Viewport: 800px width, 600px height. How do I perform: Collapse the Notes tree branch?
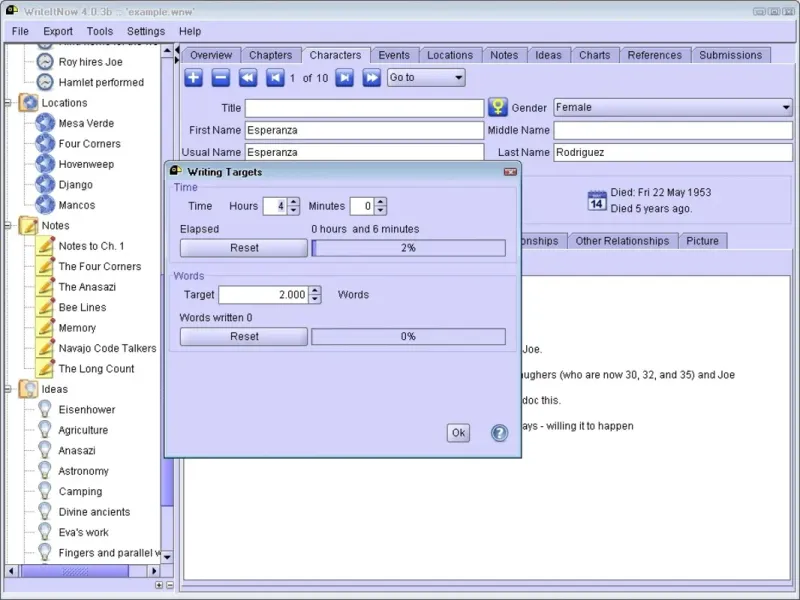(x=8, y=226)
